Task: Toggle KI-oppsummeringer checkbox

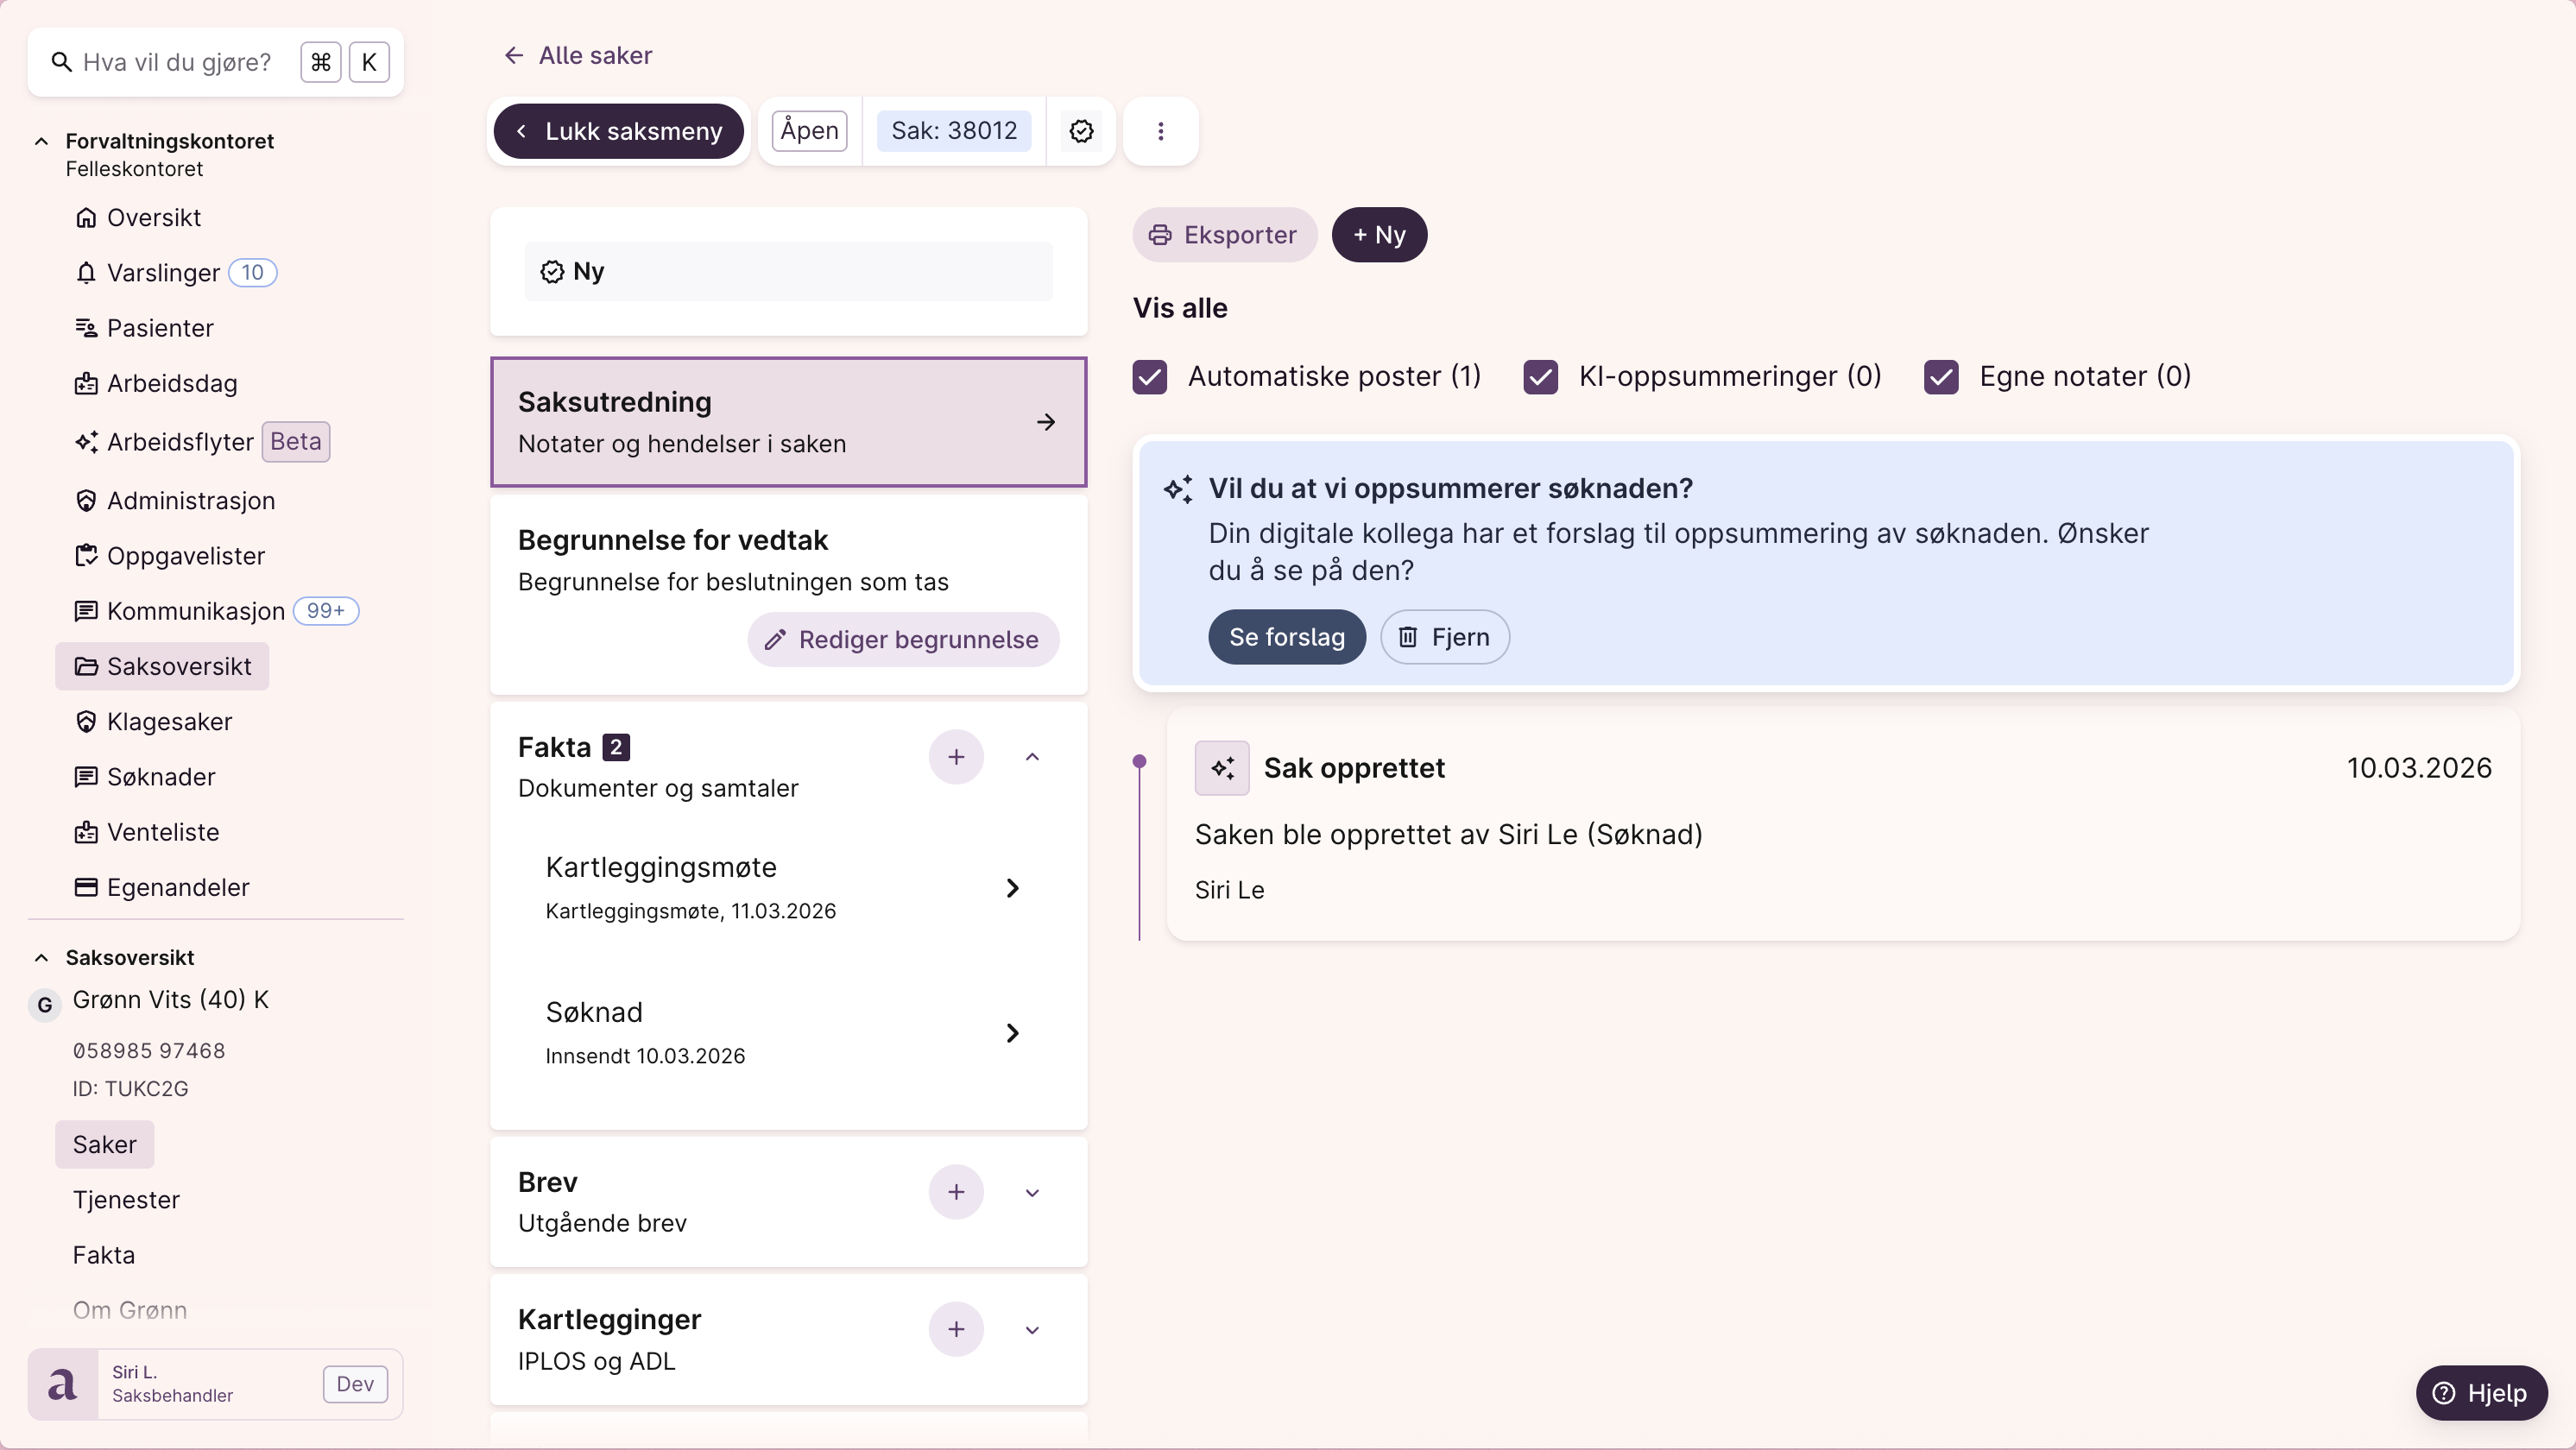Action: 1540,377
